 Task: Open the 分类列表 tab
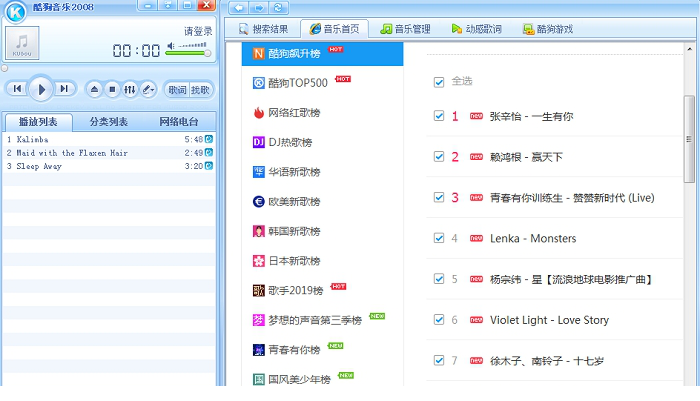[108, 122]
